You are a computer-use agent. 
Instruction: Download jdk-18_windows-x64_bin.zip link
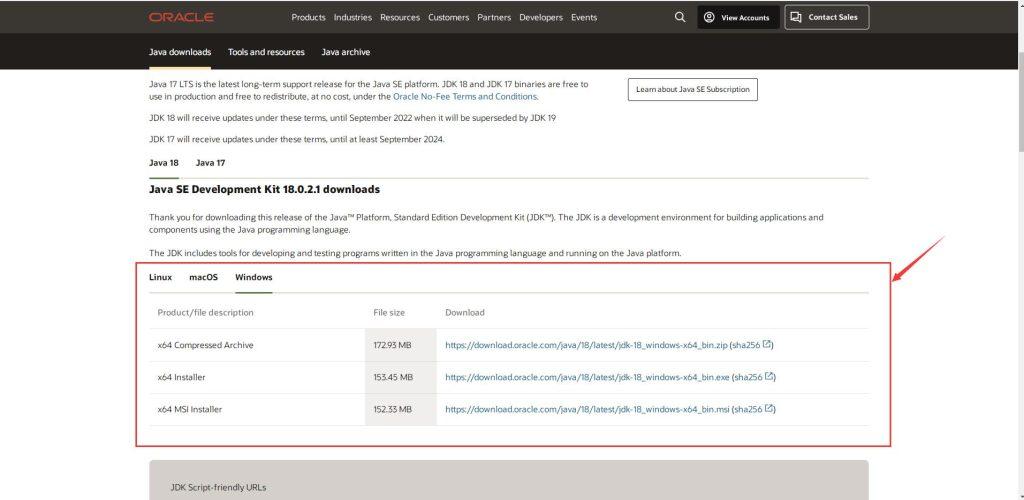pyautogui.click(x=586, y=345)
